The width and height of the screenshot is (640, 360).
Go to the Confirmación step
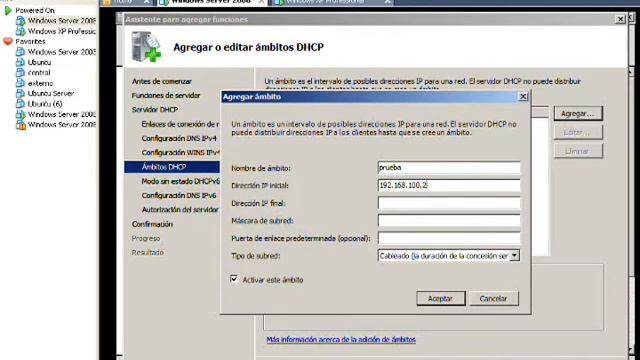(152, 224)
